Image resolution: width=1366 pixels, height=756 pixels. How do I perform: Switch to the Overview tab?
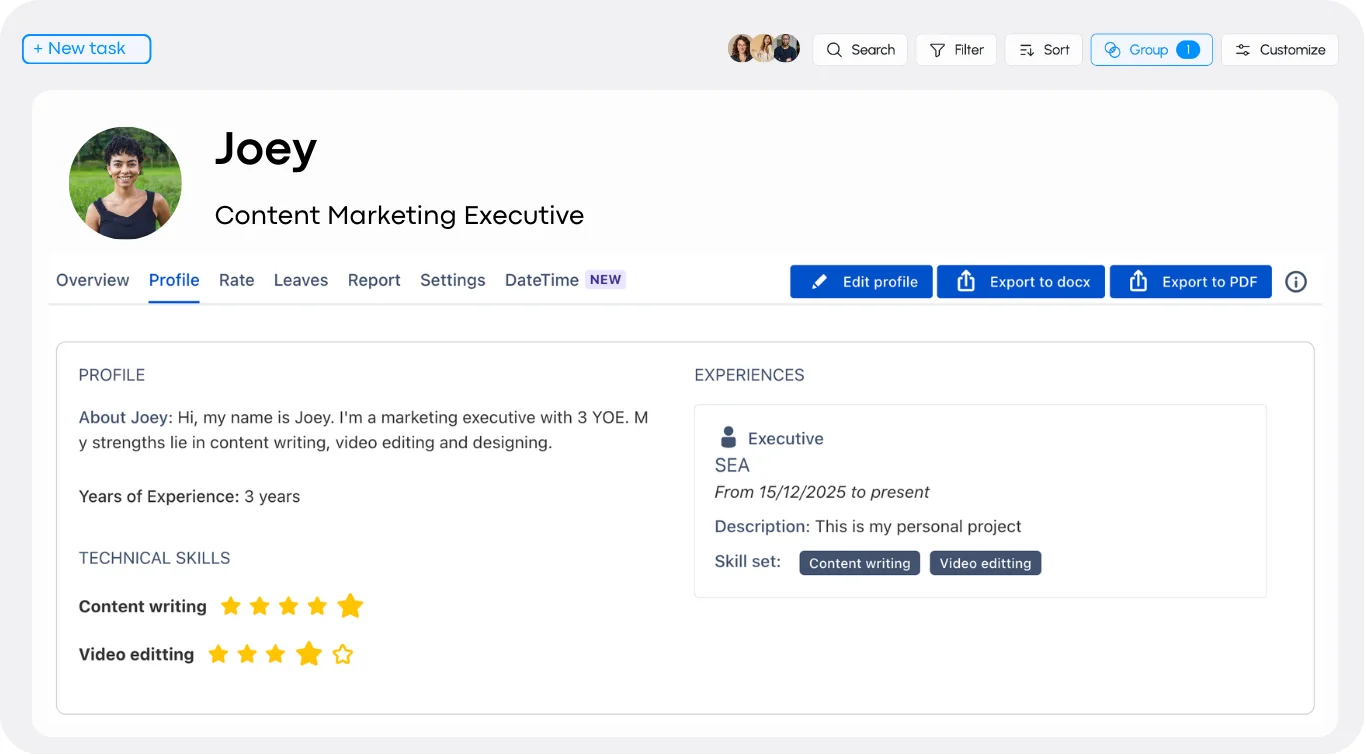[x=92, y=280]
